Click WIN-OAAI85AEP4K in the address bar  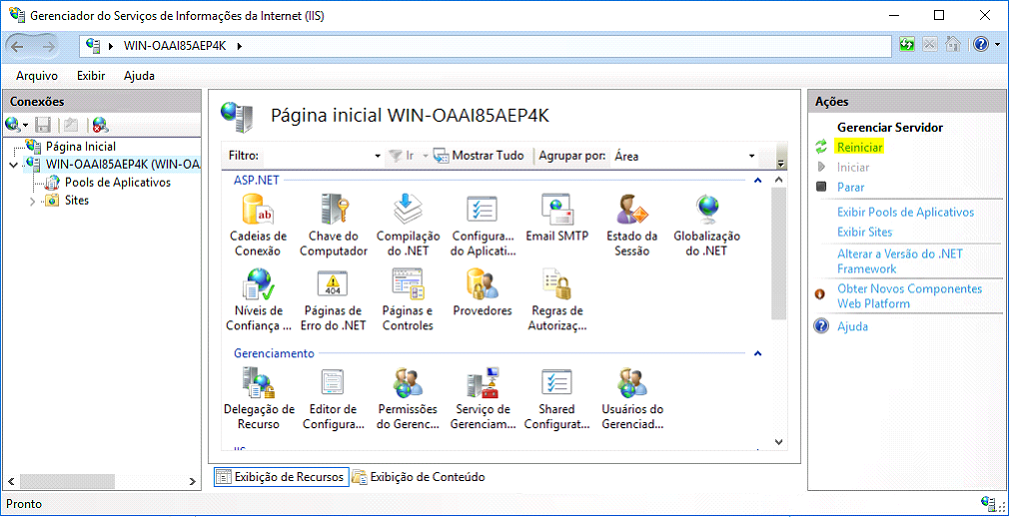tap(174, 46)
